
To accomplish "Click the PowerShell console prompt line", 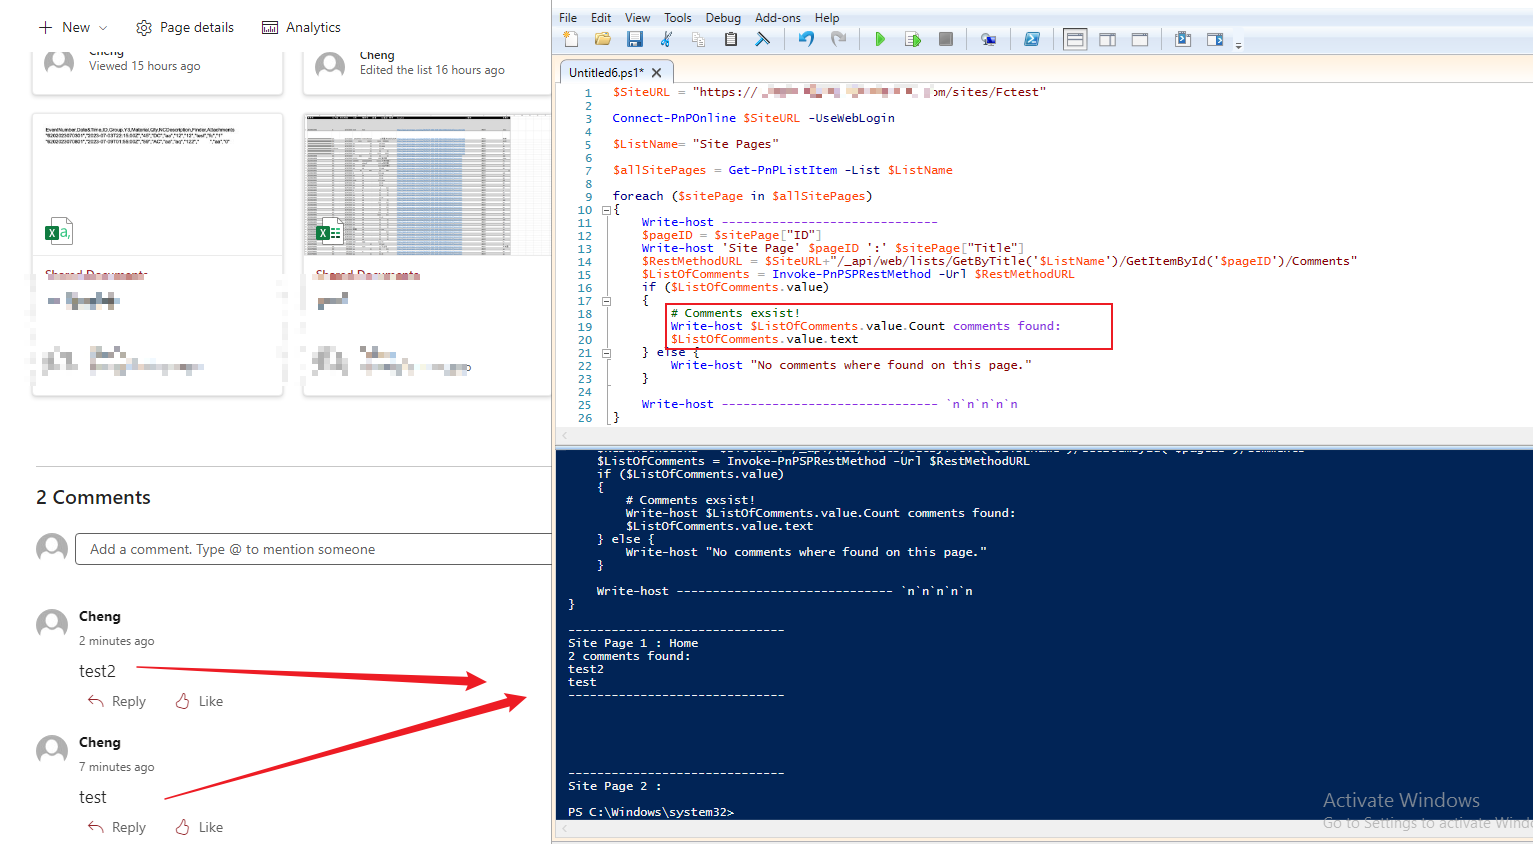I will (651, 812).
